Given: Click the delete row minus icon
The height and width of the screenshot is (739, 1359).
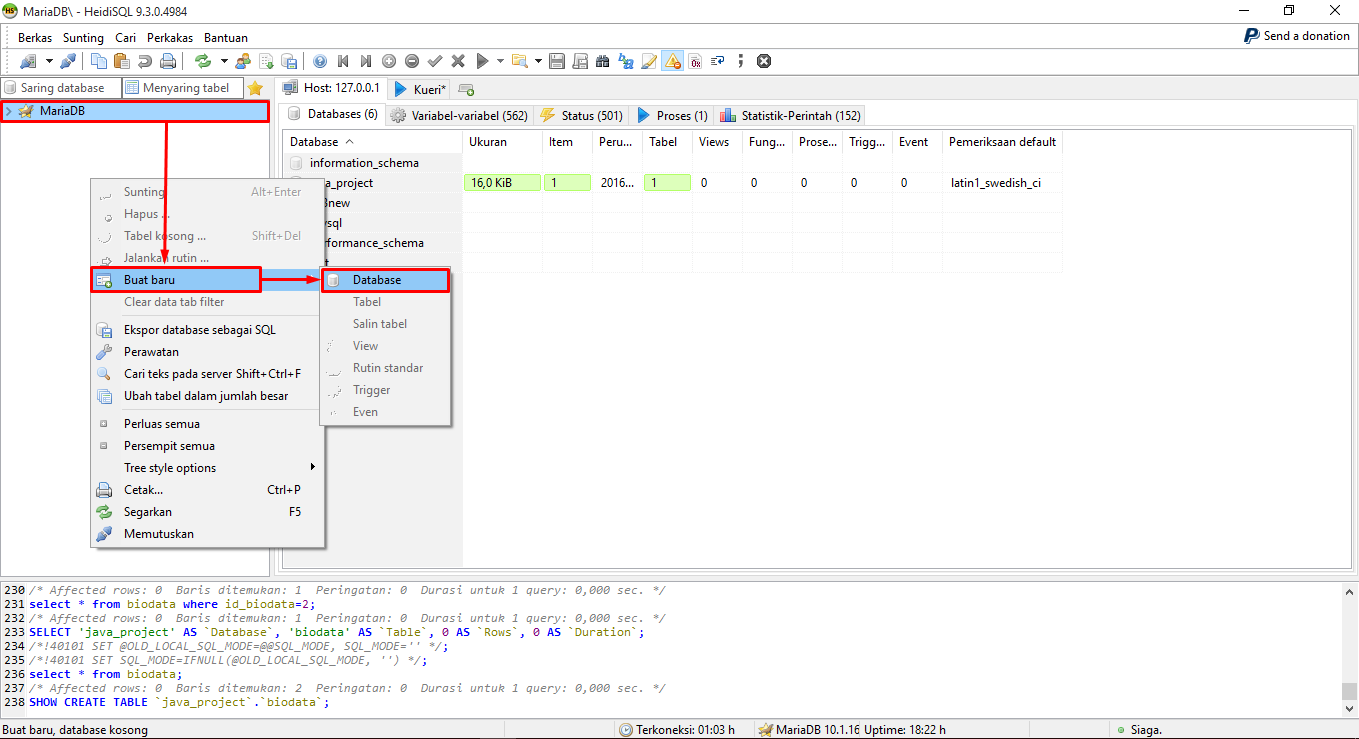Looking at the screenshot, I should (412, 61).
